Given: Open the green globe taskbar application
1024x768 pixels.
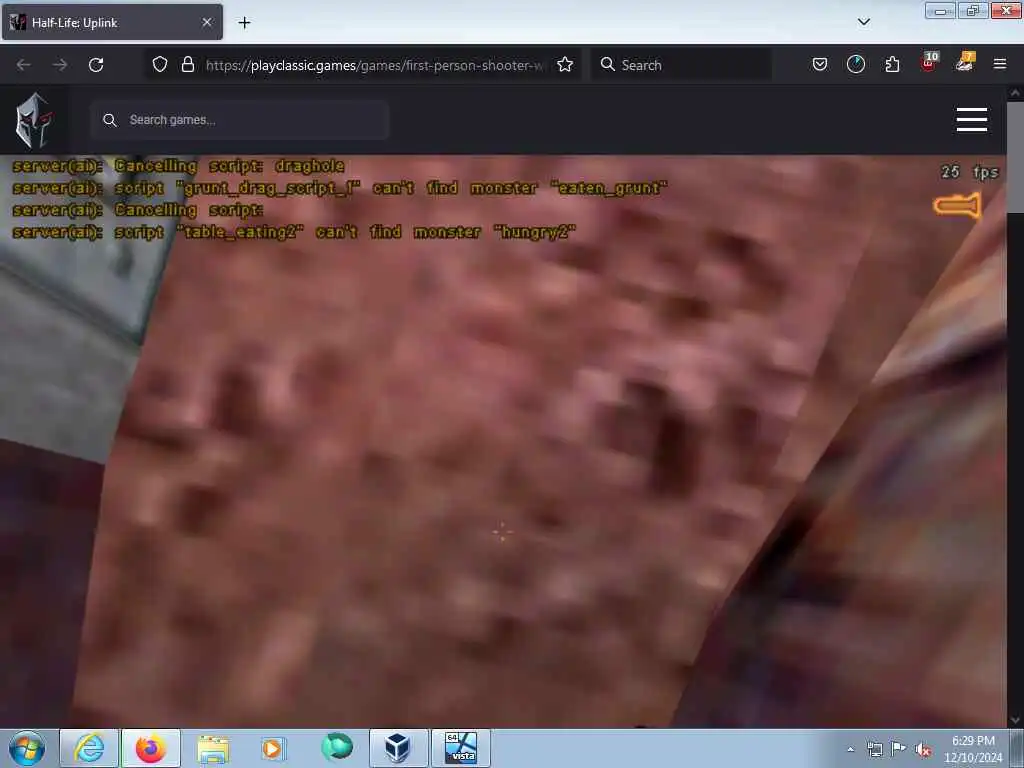Looking at the screenshot, I should tap(337, 747).
